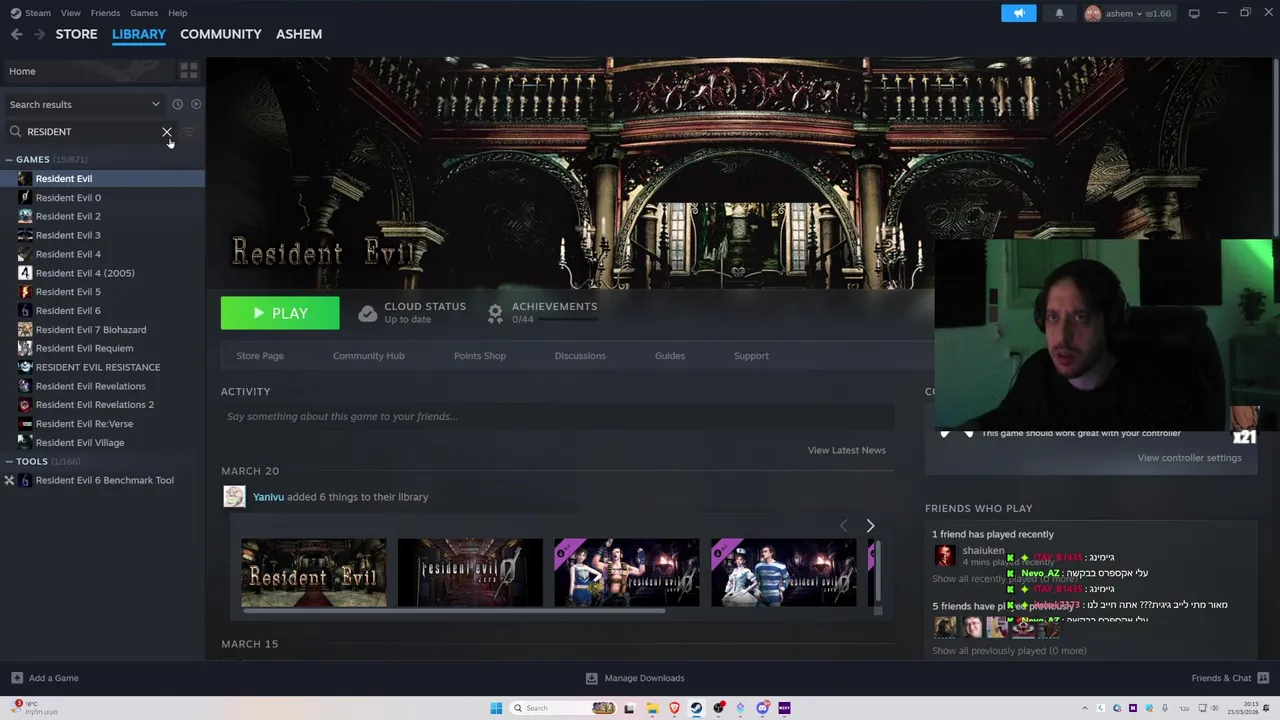
Task: Open the notifications bell
Action: [x=1059, y=13]
